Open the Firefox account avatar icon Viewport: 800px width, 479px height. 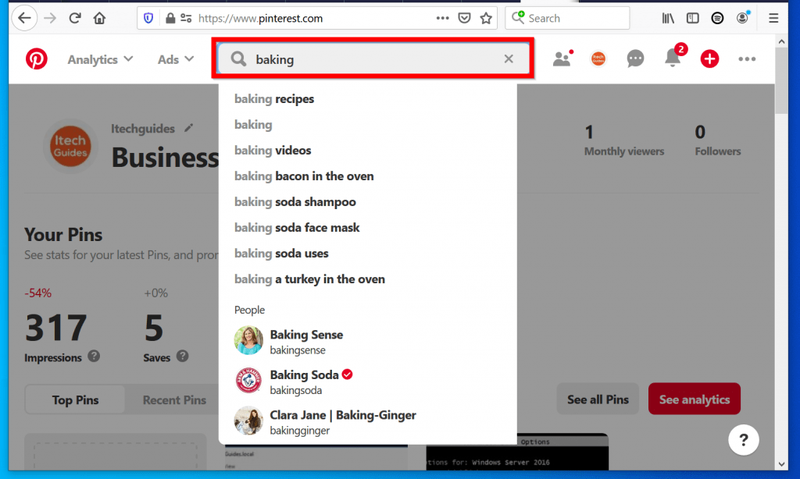point(743,18)
